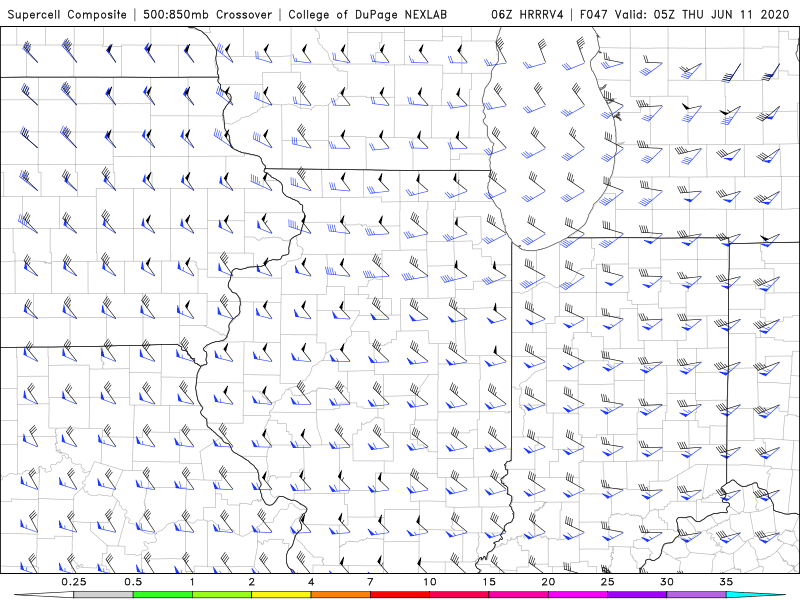Image resolution: width=800 pixels, height=600 pixels.
Task: Click the magenta swatch between 15 and 20
Action: pyautogui.click(x=518, y=595)
